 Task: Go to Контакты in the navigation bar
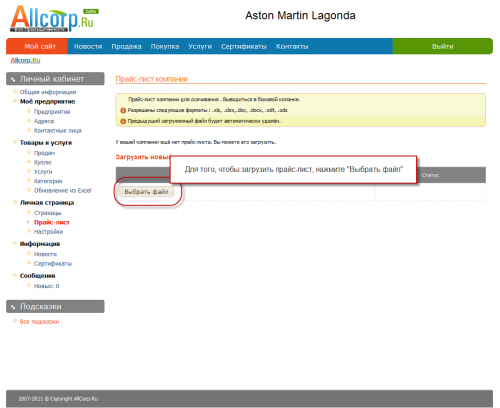292,46
